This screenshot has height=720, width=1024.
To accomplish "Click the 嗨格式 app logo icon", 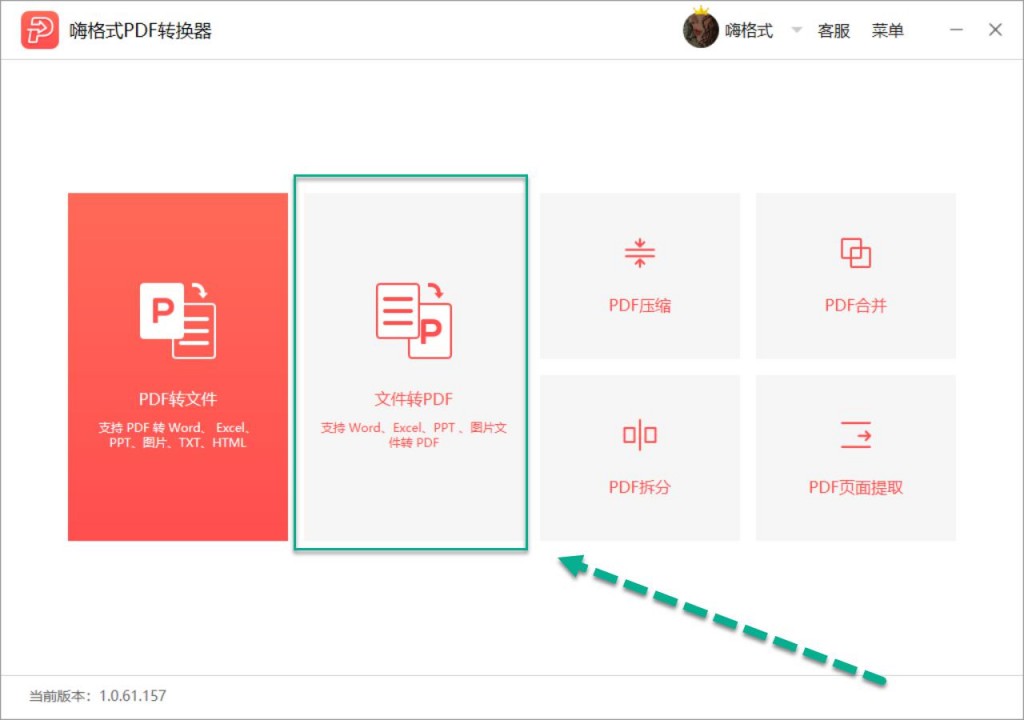I will pyautogui.click(x=39, y=30).
